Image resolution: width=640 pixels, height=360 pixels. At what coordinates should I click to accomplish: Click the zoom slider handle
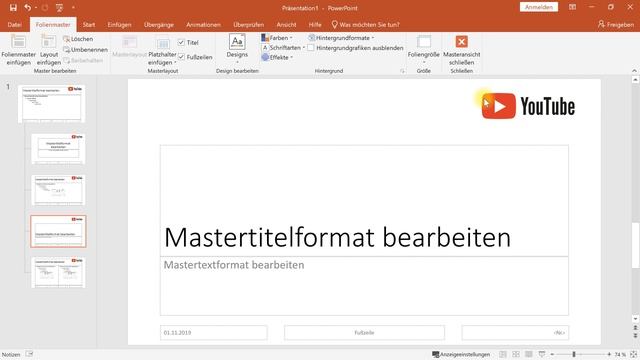click(573, 354)
